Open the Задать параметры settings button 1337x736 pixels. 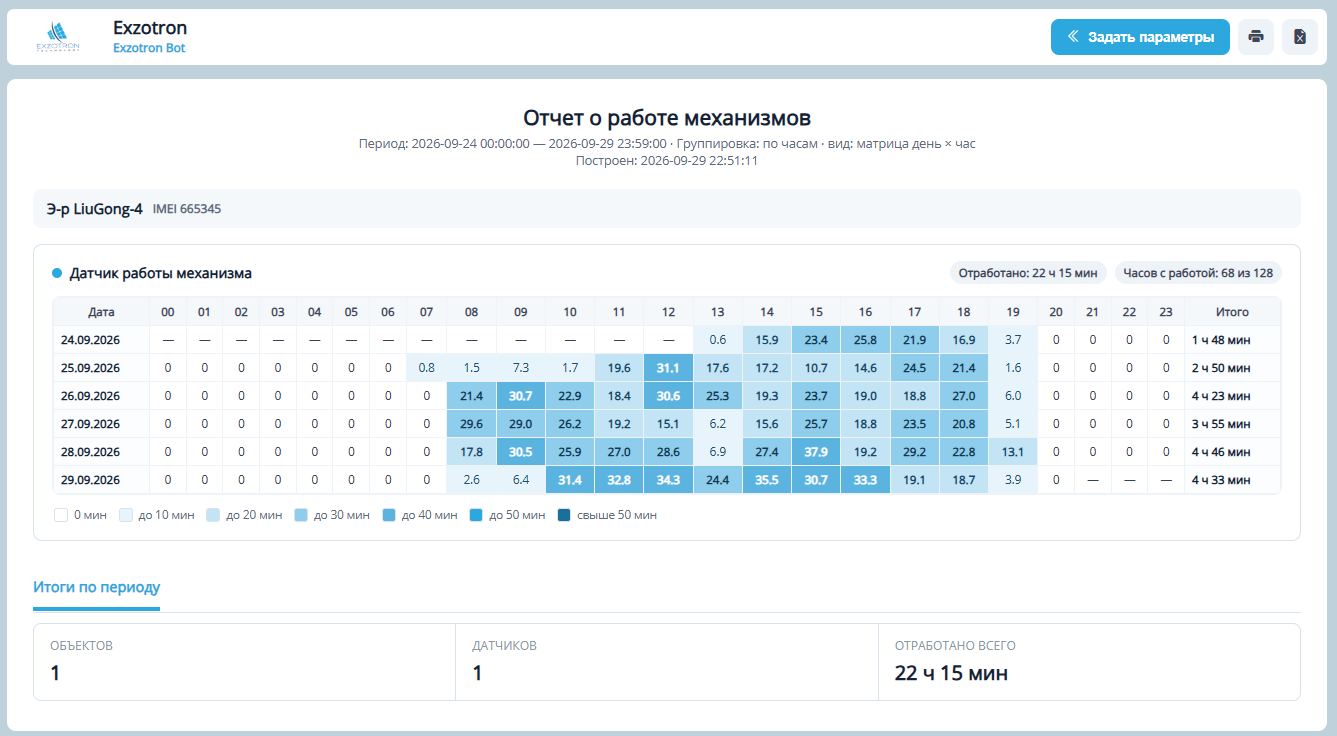(1140, 37)
